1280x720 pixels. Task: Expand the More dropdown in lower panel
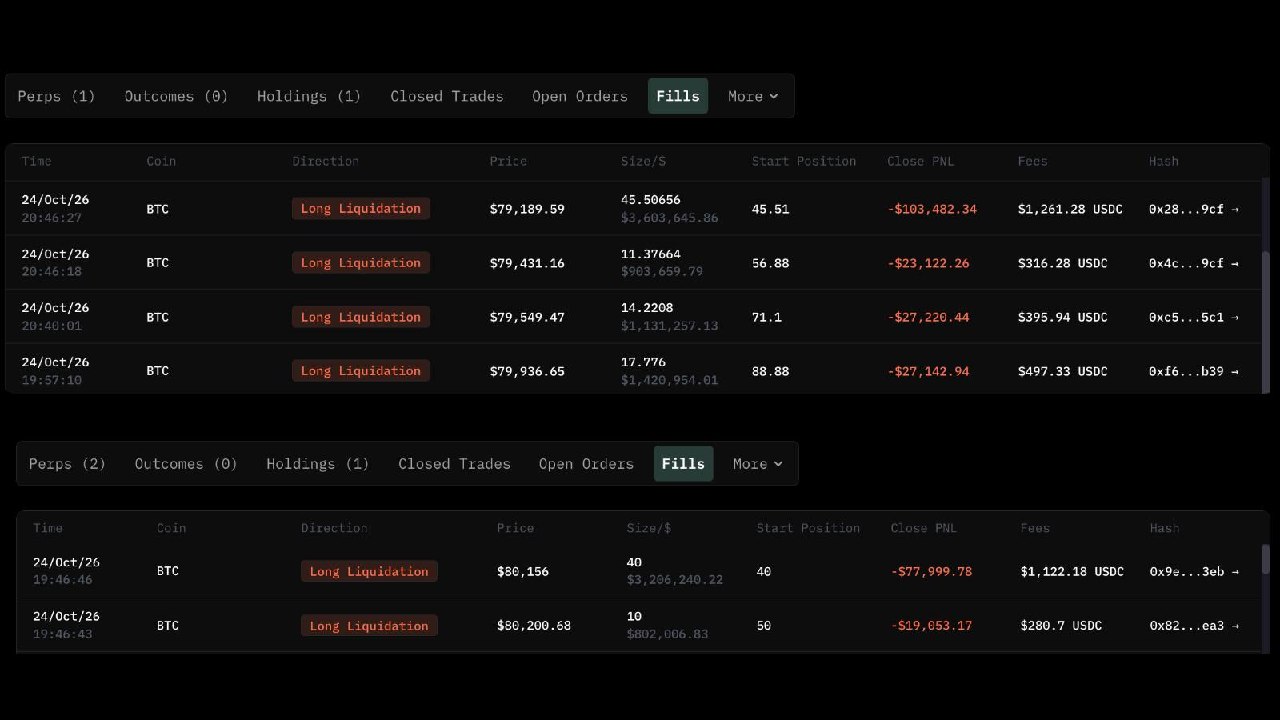coord(757,464)
